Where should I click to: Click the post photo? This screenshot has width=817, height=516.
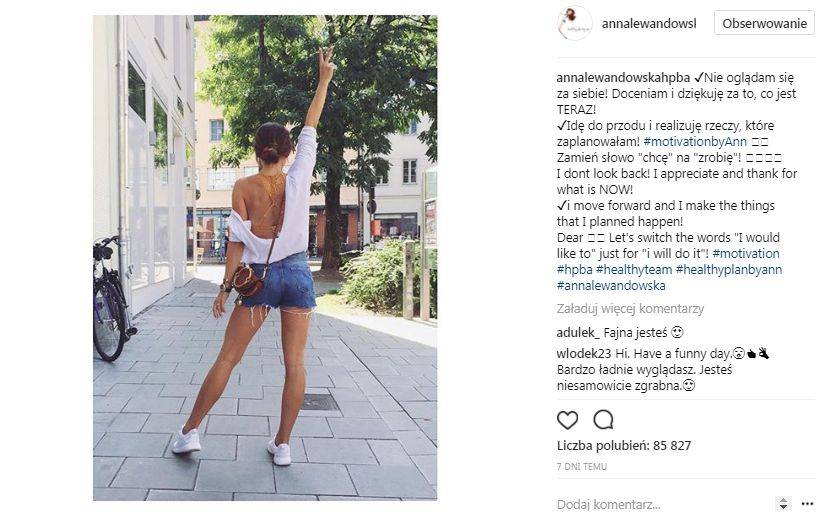(x=265, y=258)
